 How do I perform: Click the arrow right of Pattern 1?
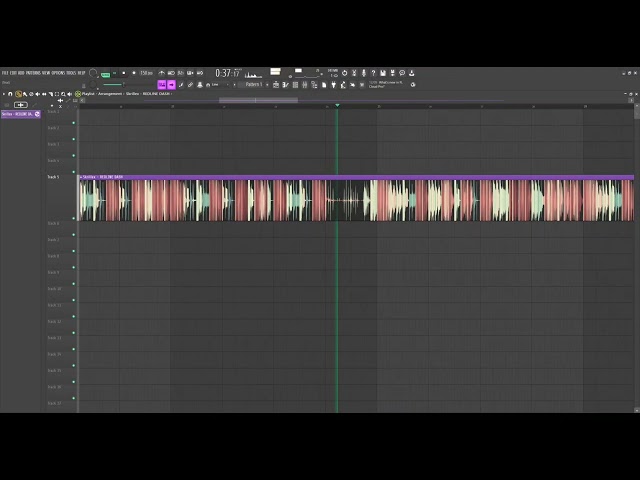tap(267, 84)
